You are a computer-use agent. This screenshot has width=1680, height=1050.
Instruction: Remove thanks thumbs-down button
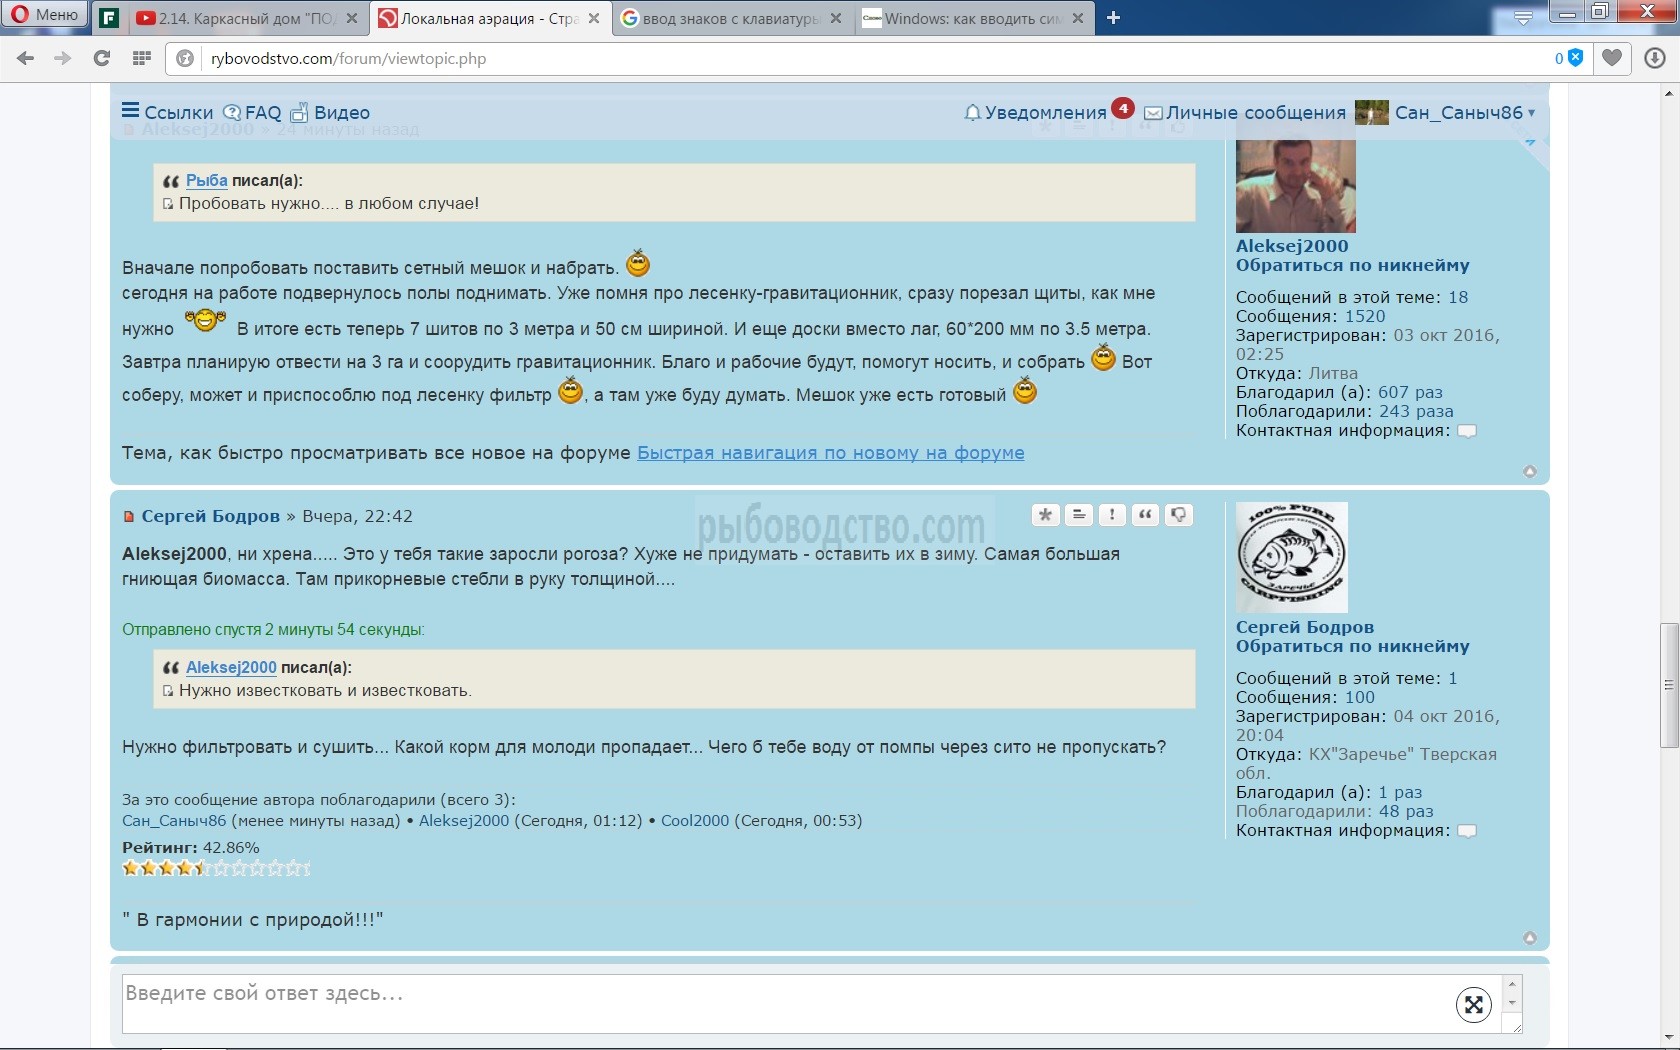(x=1179, y=515)
